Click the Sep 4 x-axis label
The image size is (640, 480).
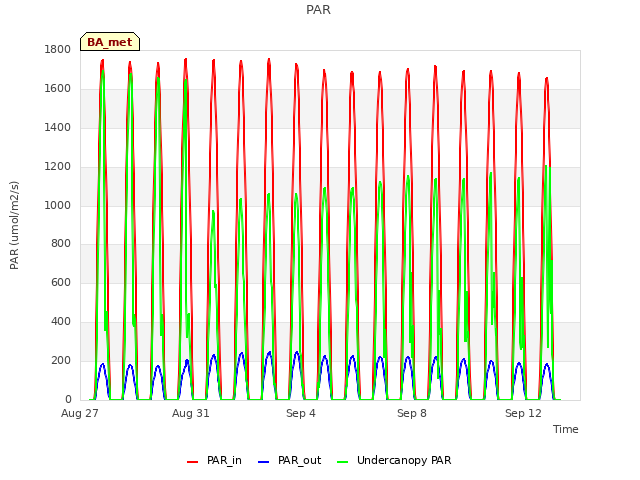click(301, 413)
